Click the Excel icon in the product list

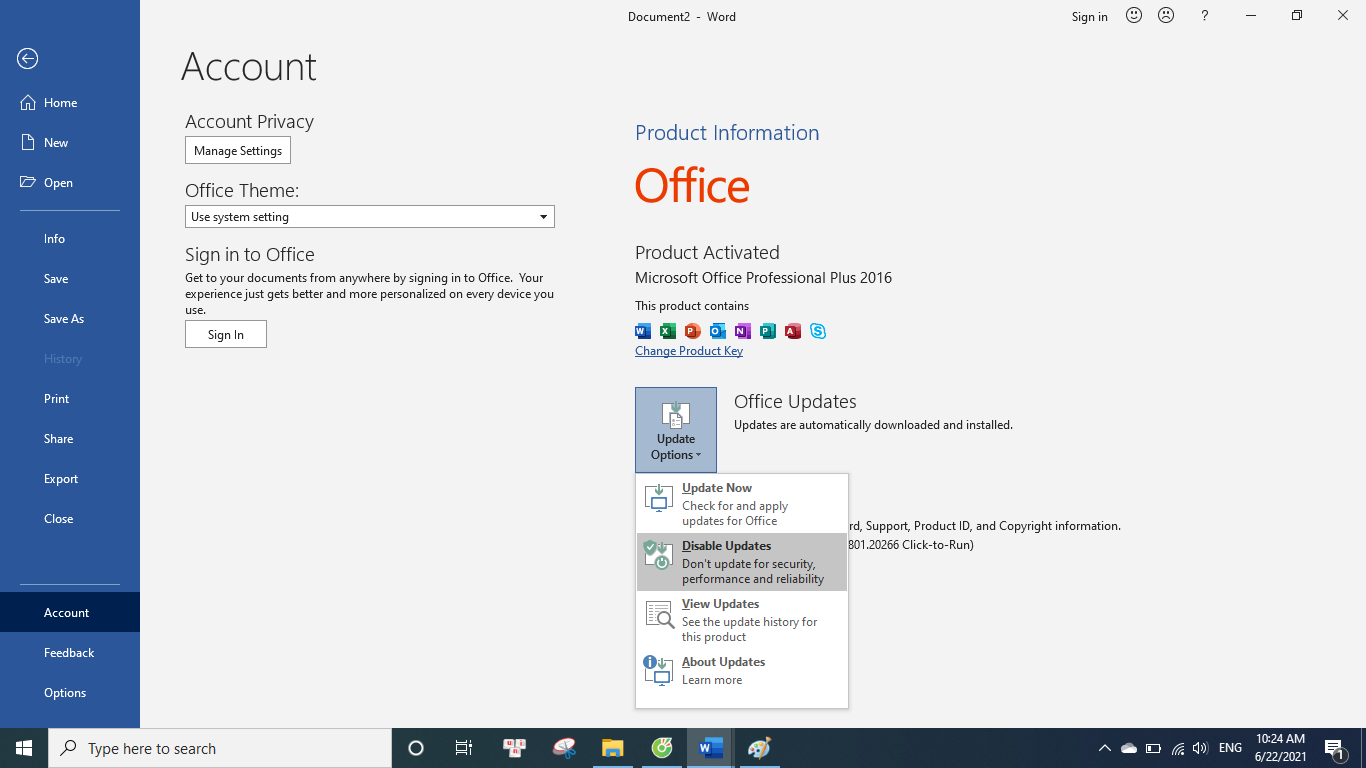click(x=667, y=331)
